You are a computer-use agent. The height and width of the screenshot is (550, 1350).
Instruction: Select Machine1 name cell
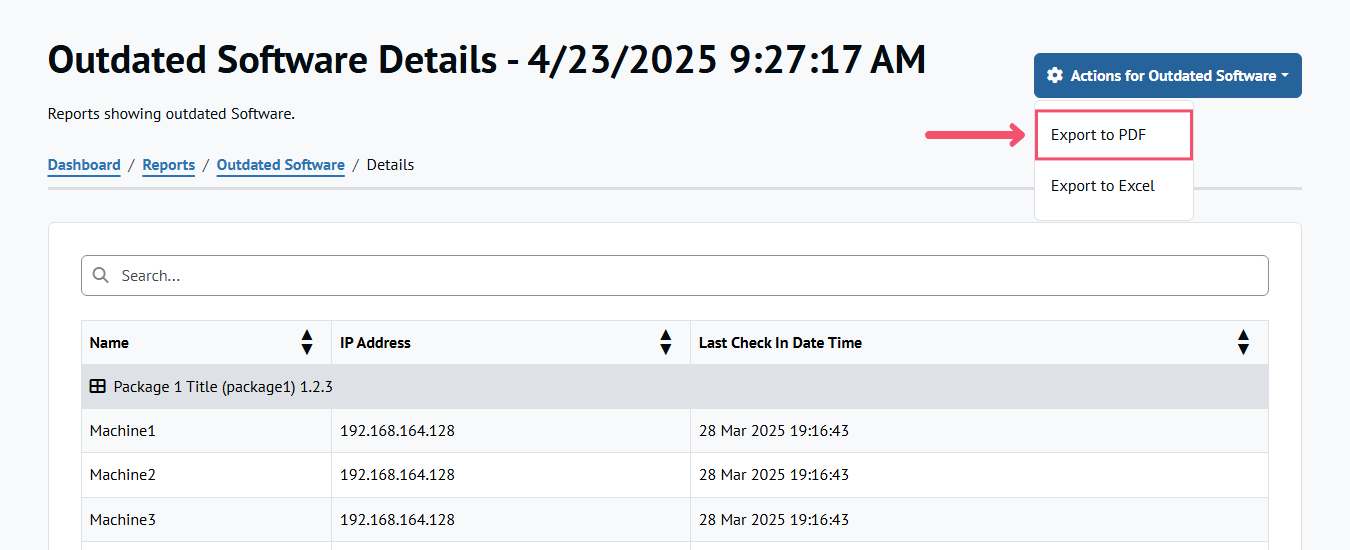[206, 431]
